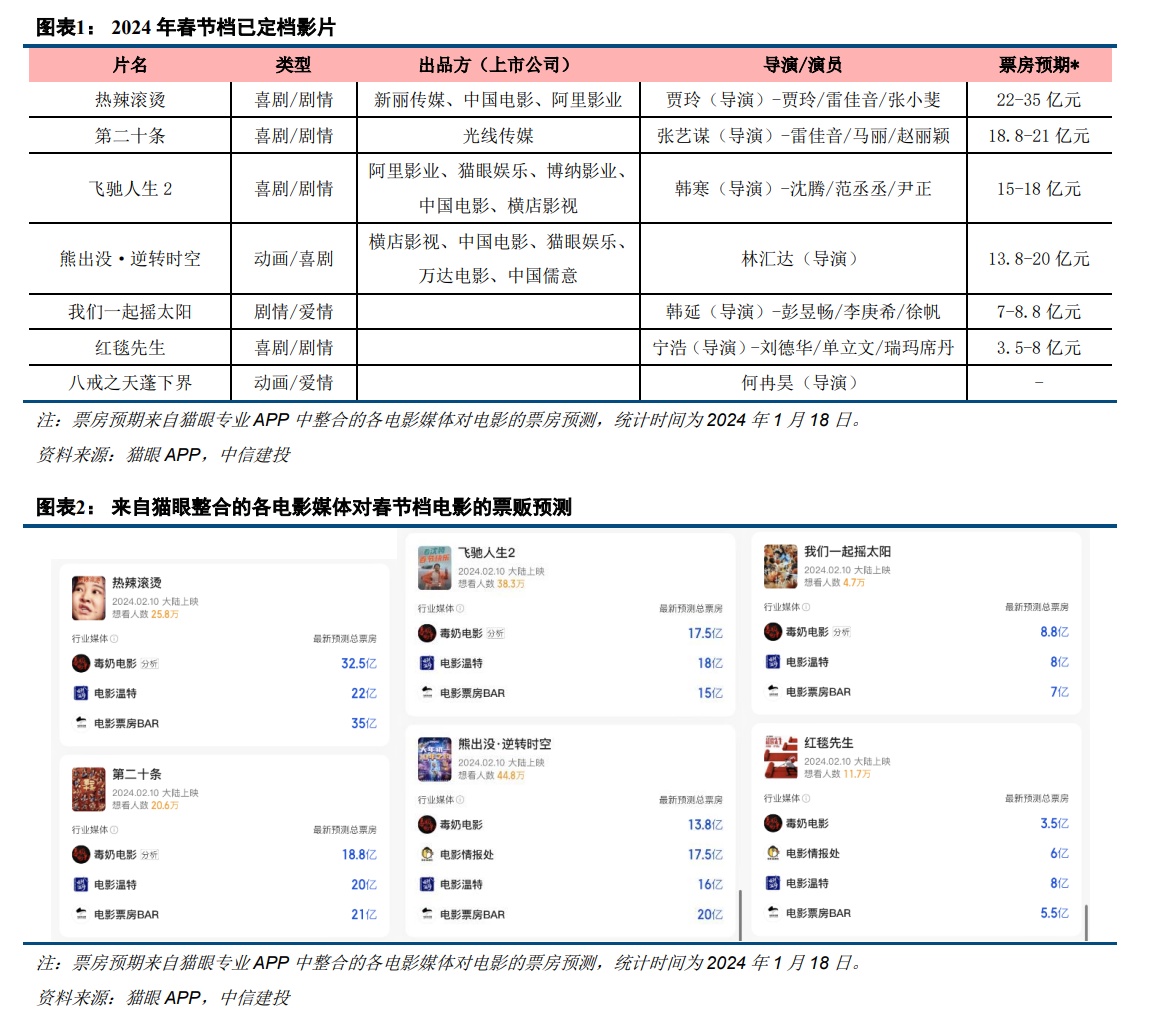Click the 5.5亿 forecast in 红毯先生 card
Screen dimensions: 1153x1021
pos(1054,913)
